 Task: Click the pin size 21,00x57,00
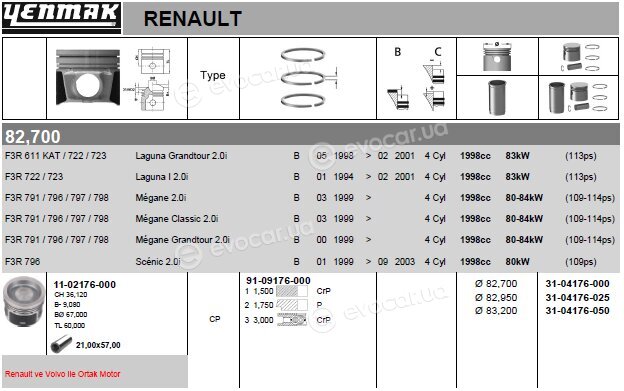tap(98, 345)
